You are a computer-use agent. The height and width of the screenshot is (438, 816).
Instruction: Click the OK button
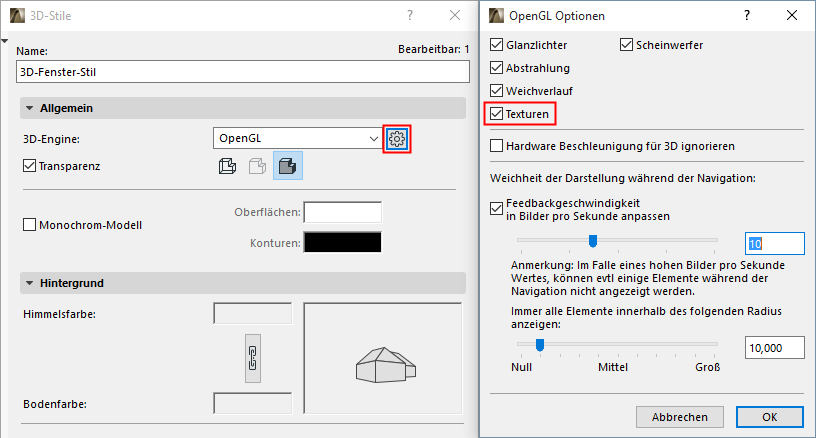click(769, 417)
